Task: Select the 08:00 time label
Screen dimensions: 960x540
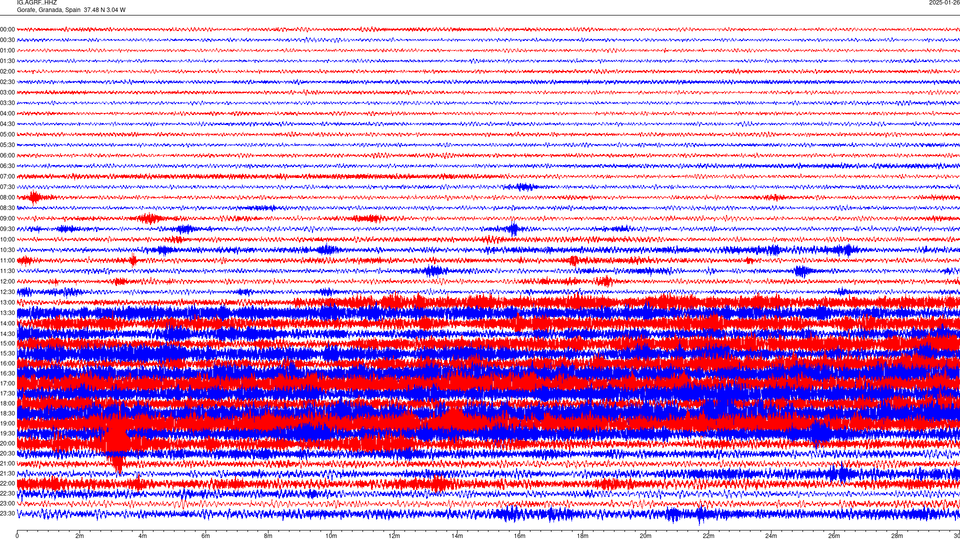Action: click(x=7, y=197)
